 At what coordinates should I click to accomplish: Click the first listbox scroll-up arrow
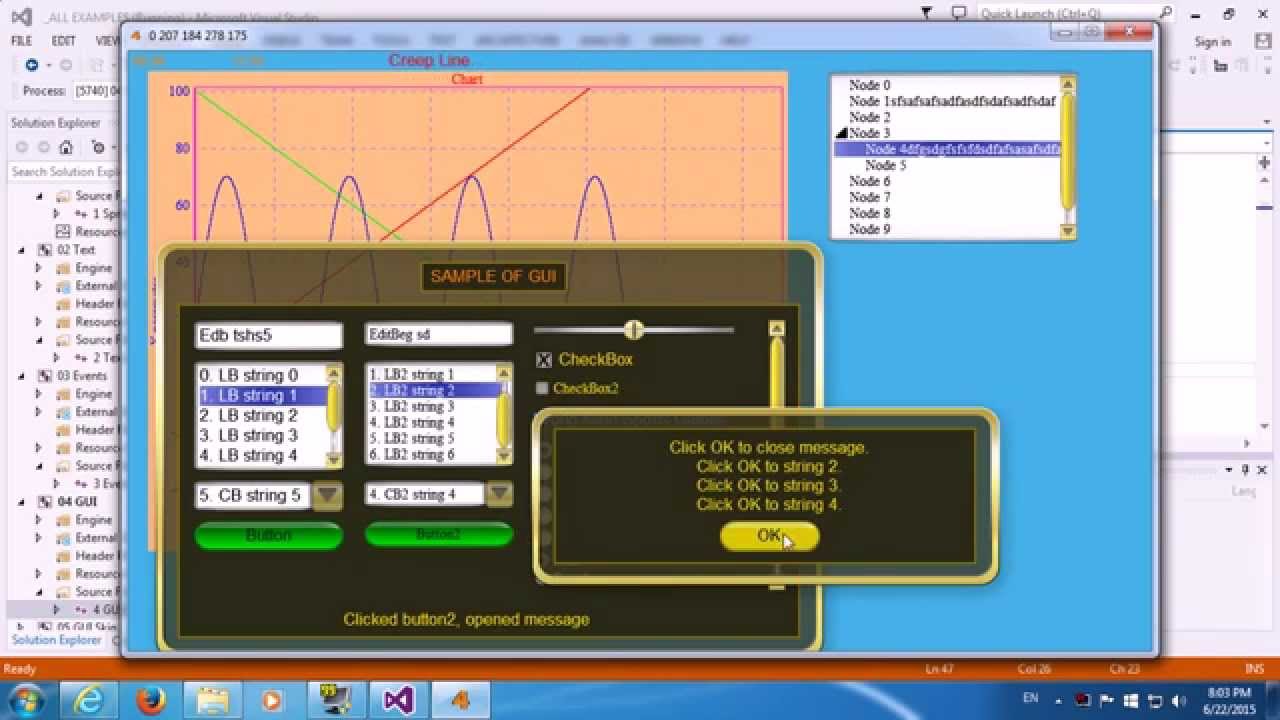[334, 373]
